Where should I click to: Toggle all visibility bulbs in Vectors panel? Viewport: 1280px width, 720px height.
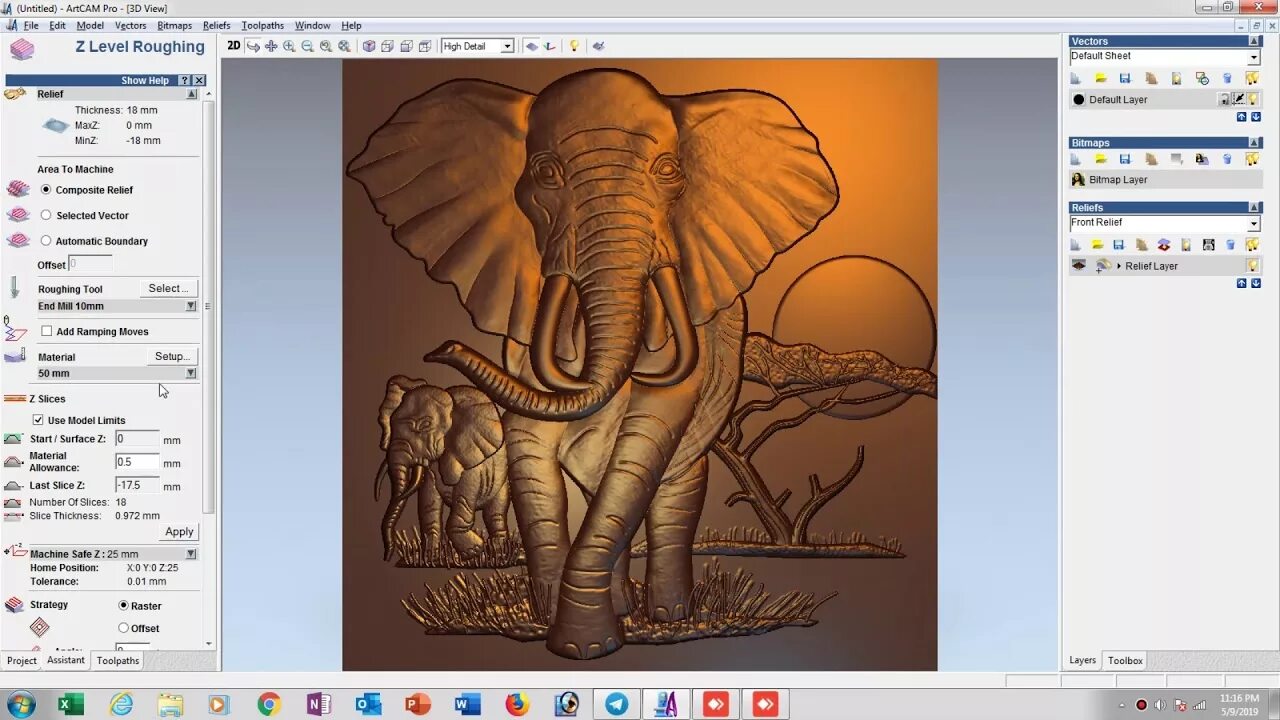coord(1252,78)
